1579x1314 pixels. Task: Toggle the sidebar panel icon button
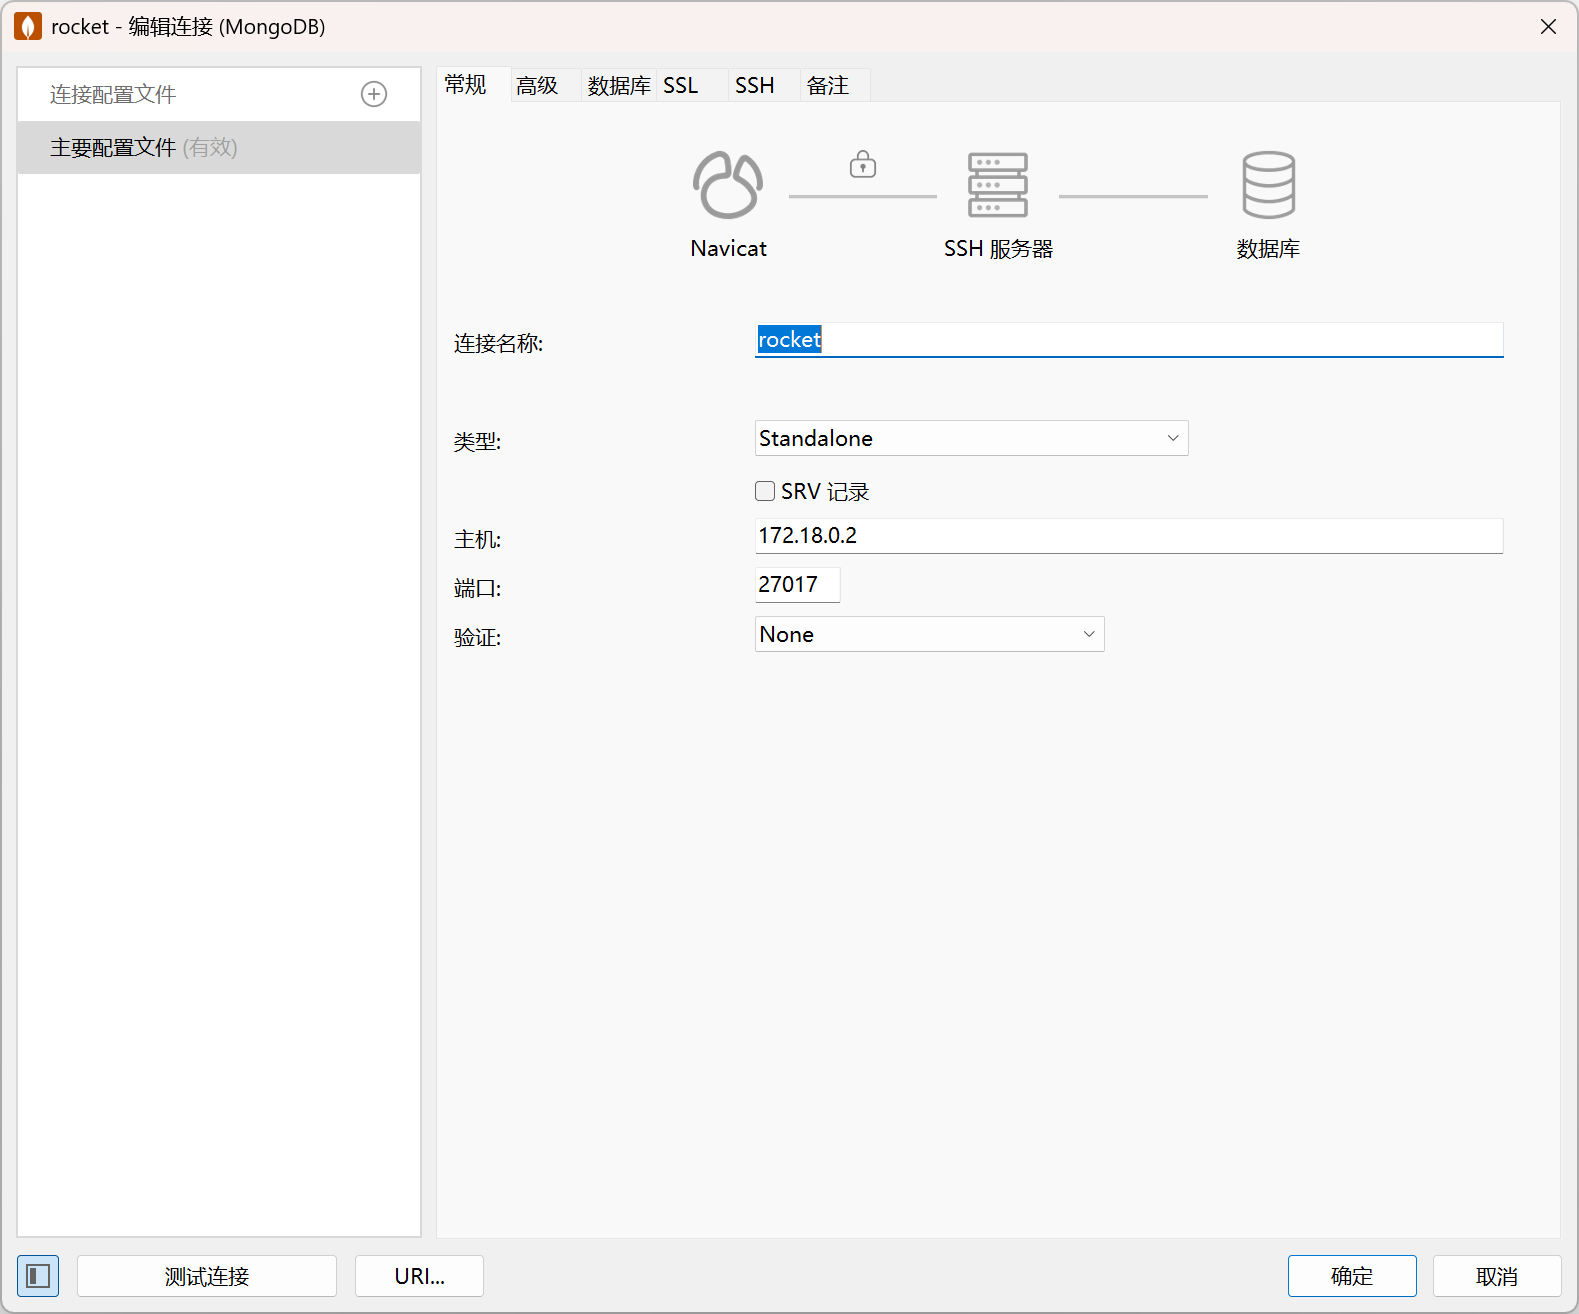coord(38,1276)
